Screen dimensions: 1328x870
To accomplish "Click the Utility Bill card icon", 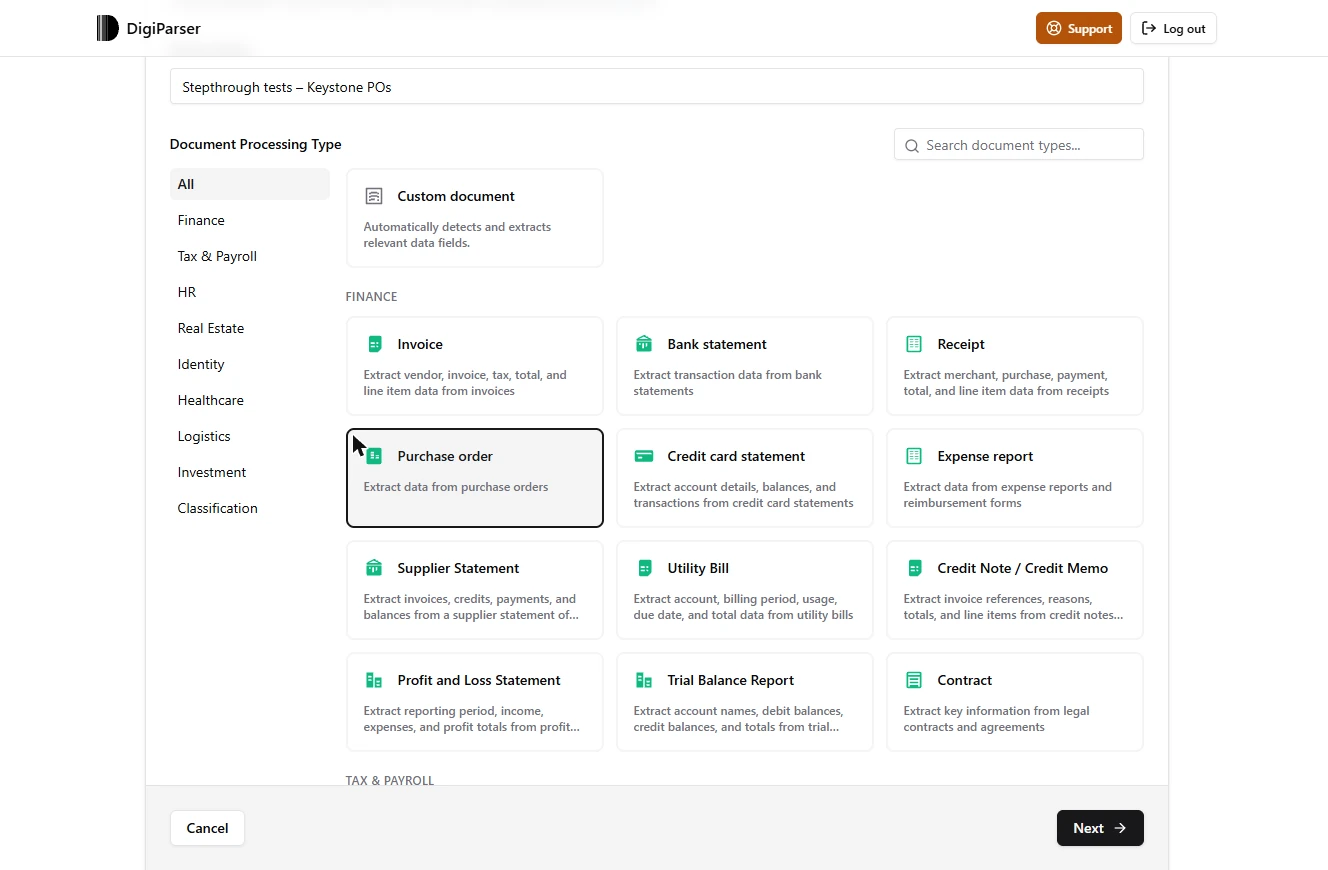I will [x=644, y=568].
